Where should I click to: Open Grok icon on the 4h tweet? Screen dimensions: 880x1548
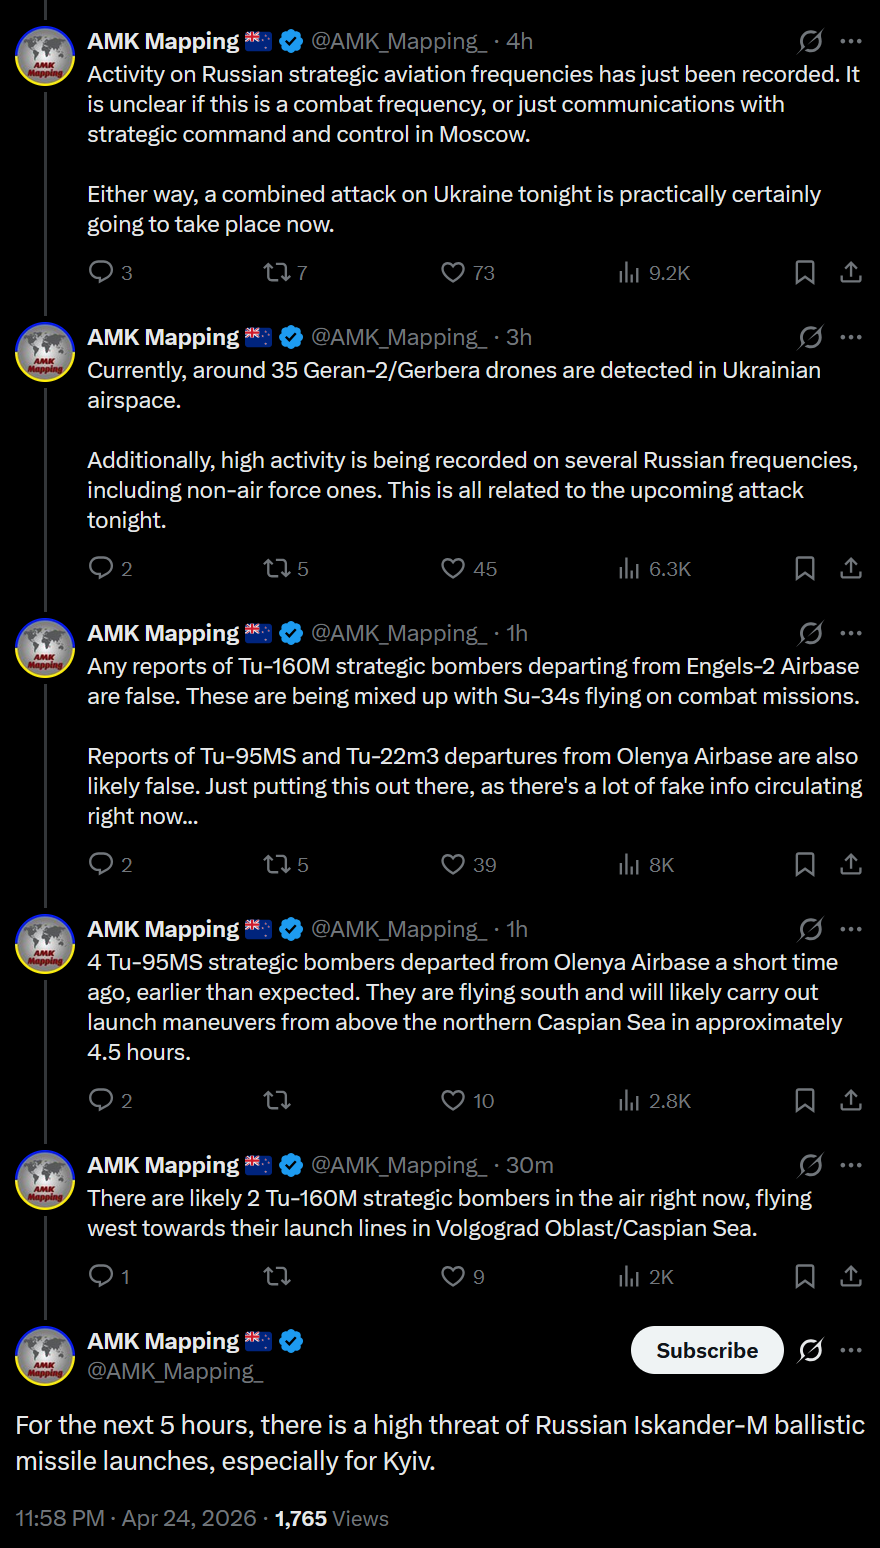(810, 41)
